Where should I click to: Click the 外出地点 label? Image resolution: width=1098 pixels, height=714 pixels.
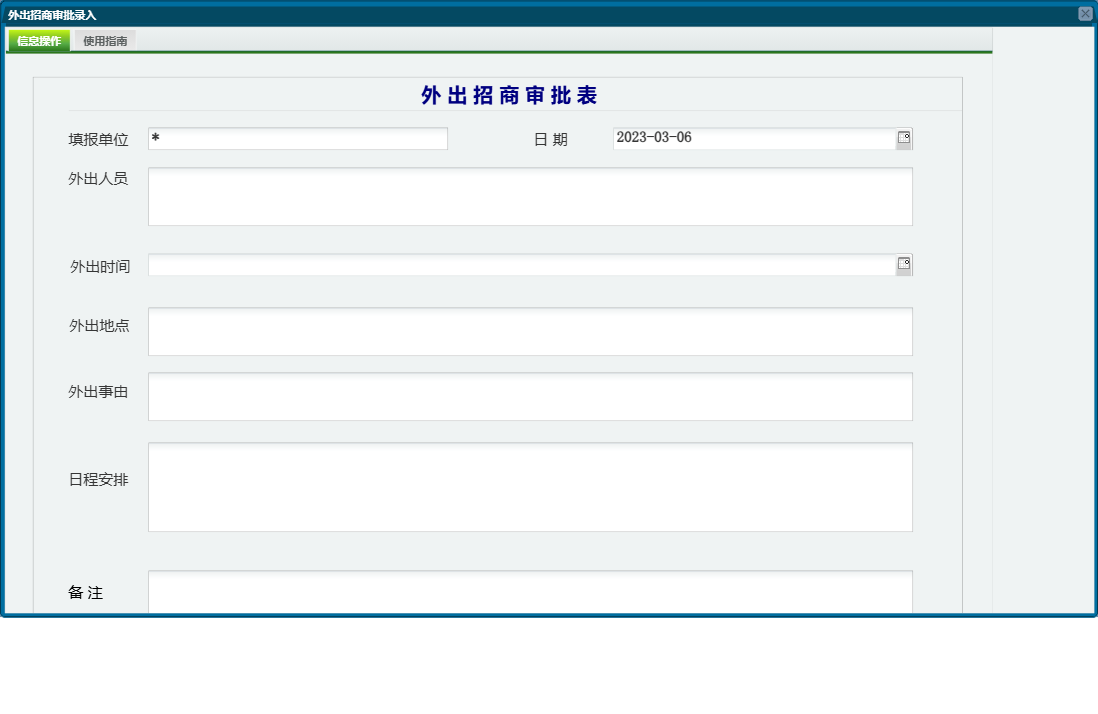click(99, 326)
